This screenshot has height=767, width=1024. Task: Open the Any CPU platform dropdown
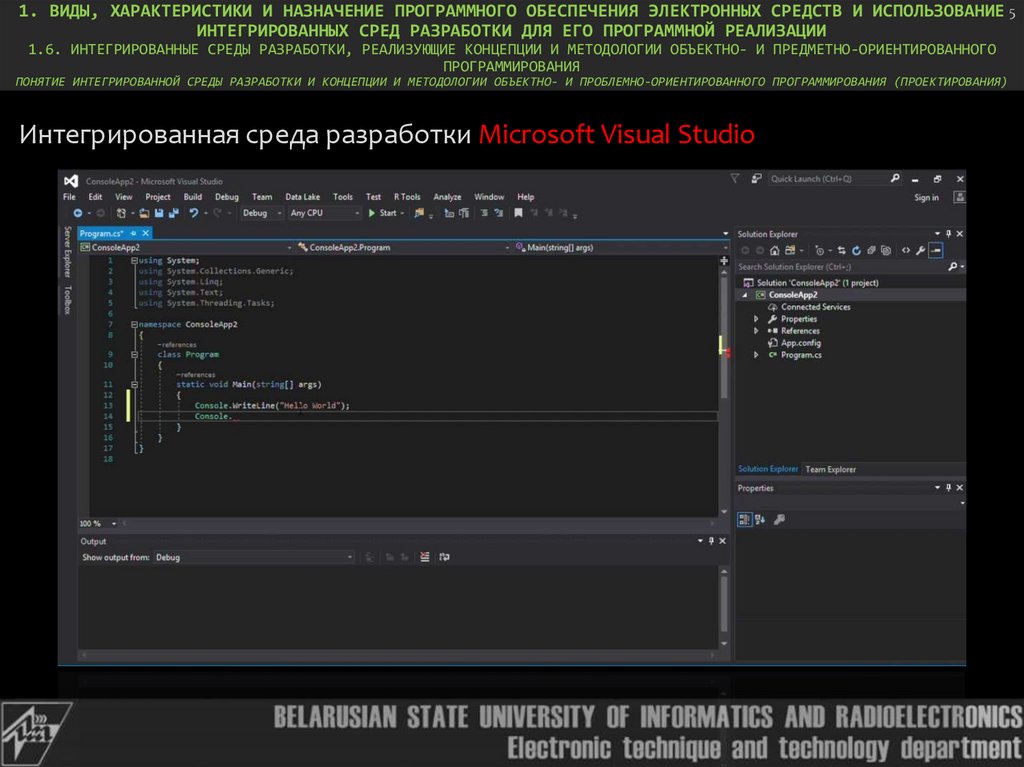pos(322,213)
